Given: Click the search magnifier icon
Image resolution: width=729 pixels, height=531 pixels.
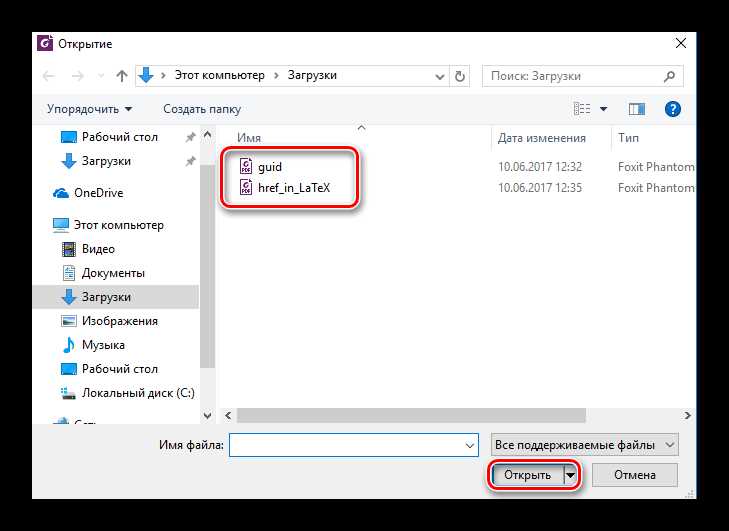Looking at the screenshot, I should pyautogui.click(x=669, y=76).
